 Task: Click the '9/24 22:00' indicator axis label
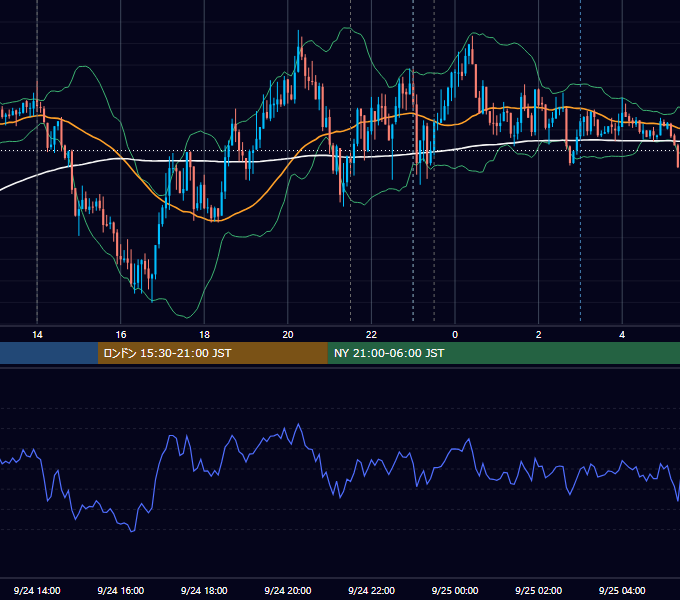371,590
